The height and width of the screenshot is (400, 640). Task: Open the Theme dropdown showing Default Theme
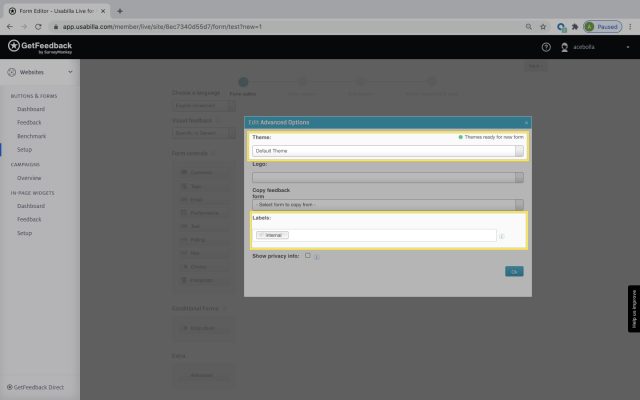click(x=387, y=151)
